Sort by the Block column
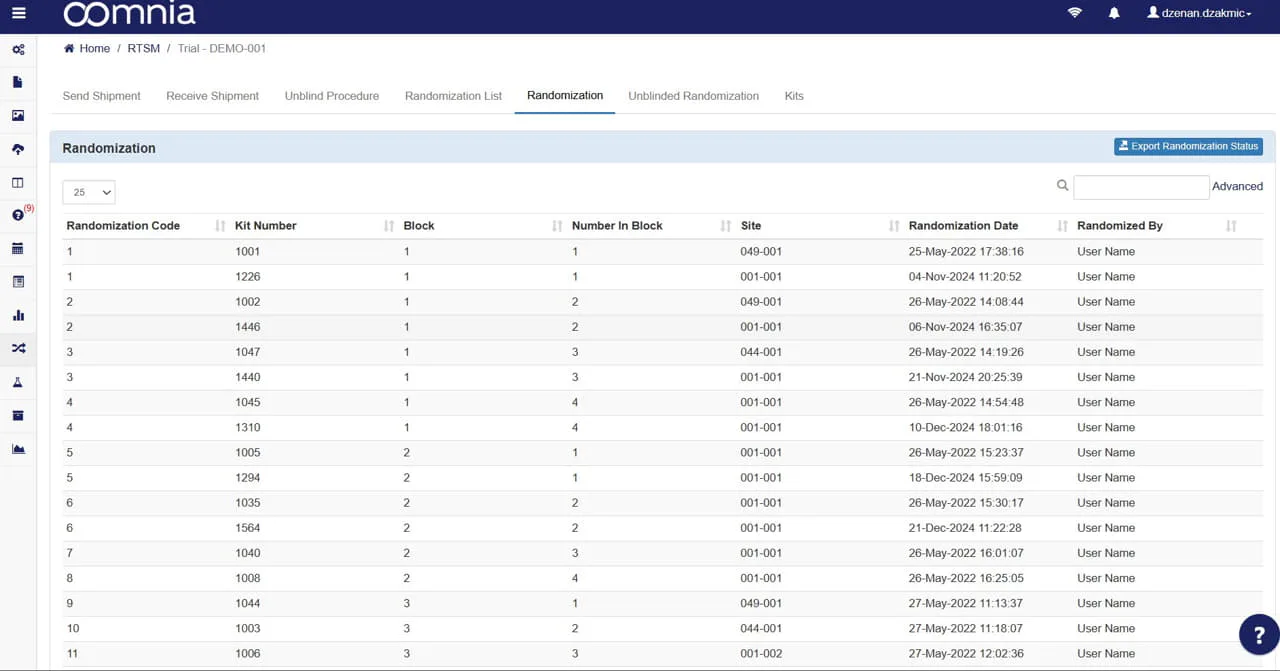This screenshot has width=1280, height=671. (483, 226)
